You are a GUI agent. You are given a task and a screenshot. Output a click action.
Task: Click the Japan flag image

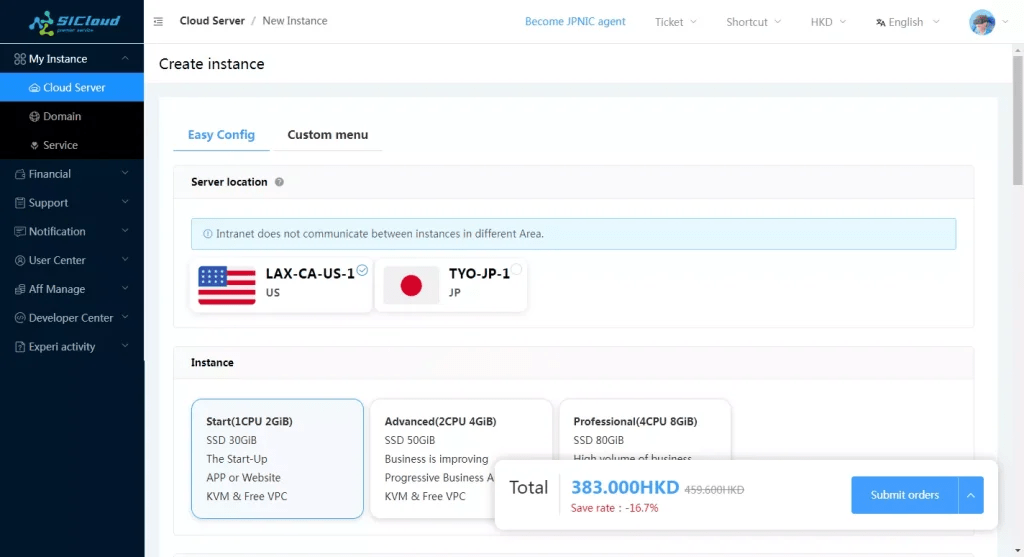pos(411,285)
